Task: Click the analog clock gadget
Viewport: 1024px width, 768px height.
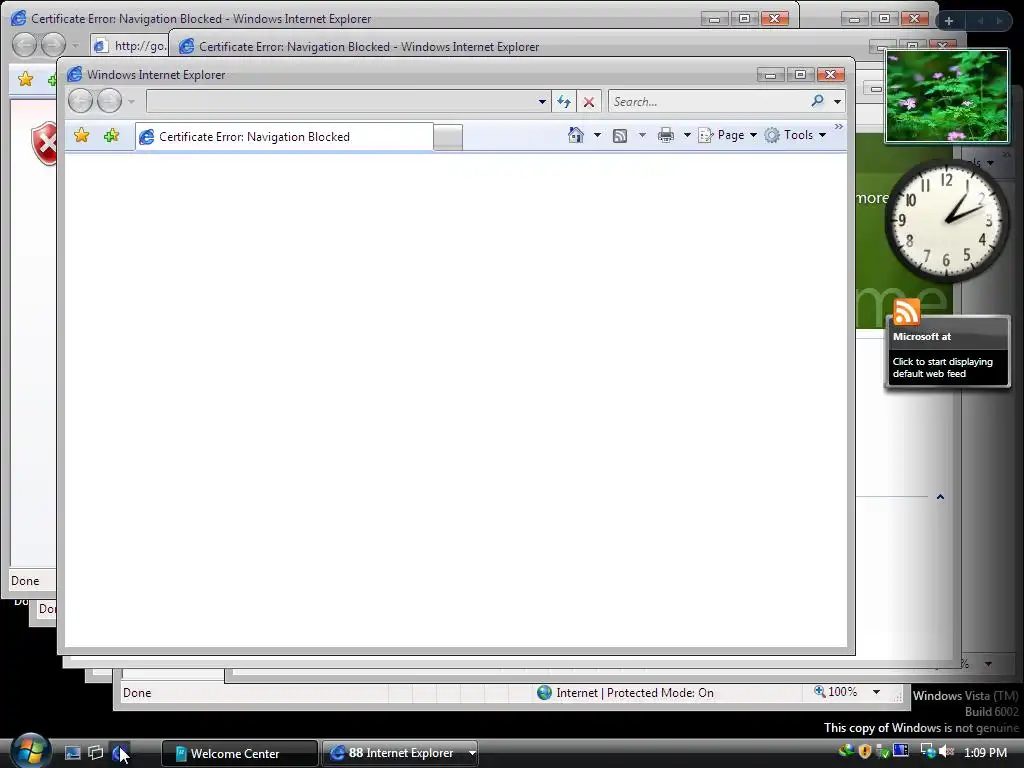Action: click(946, 221)
